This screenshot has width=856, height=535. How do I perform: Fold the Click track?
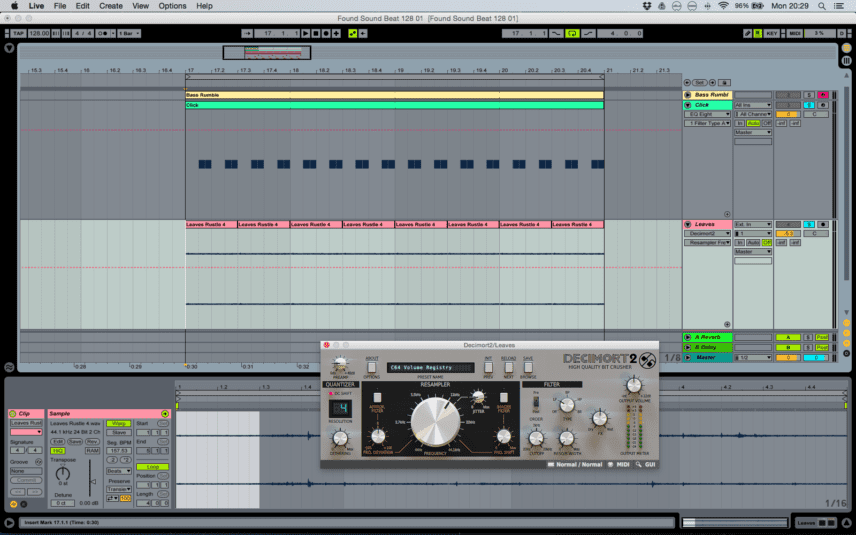pos(688,105)
